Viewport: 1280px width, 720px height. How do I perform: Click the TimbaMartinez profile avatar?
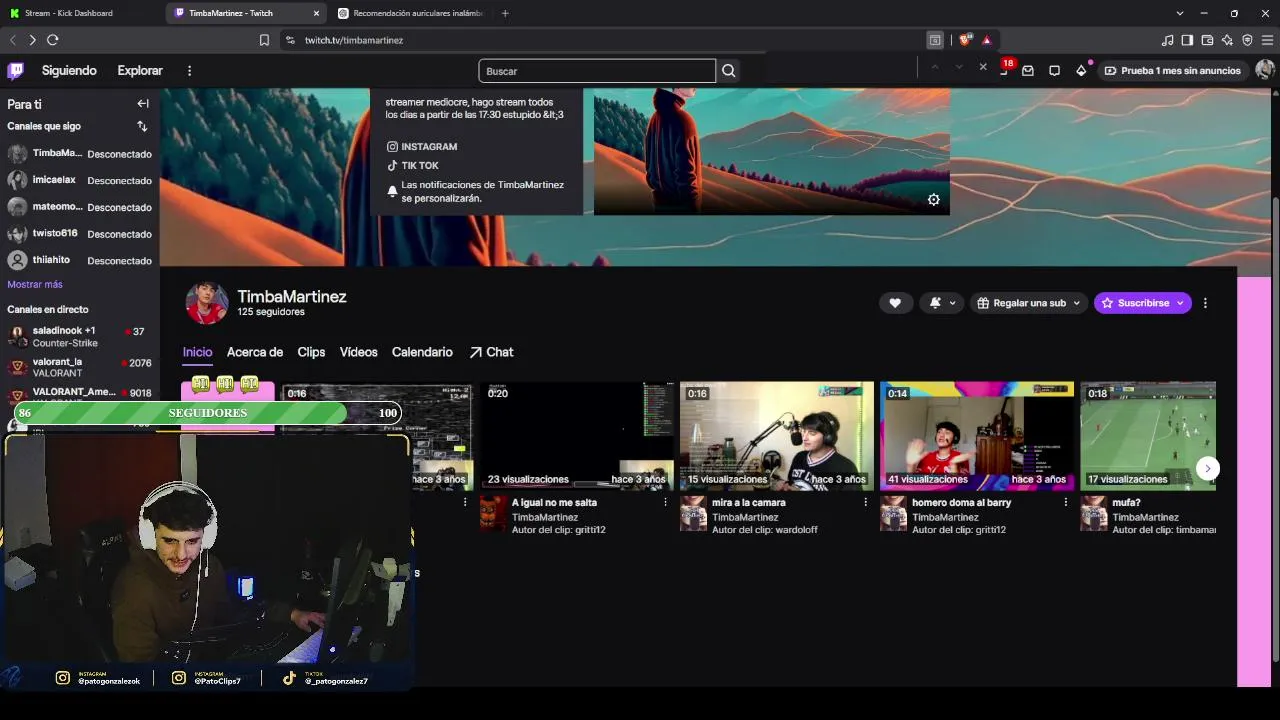207,303
